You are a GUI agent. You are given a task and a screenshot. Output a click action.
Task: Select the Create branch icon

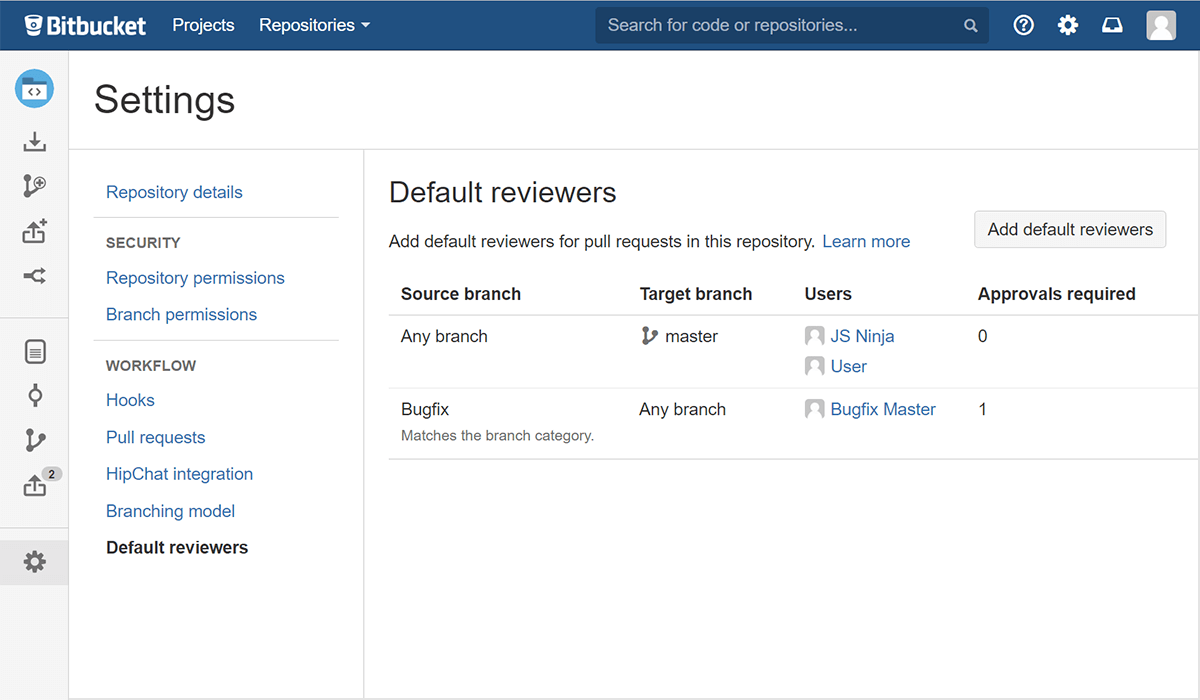(x=35, y=186)
